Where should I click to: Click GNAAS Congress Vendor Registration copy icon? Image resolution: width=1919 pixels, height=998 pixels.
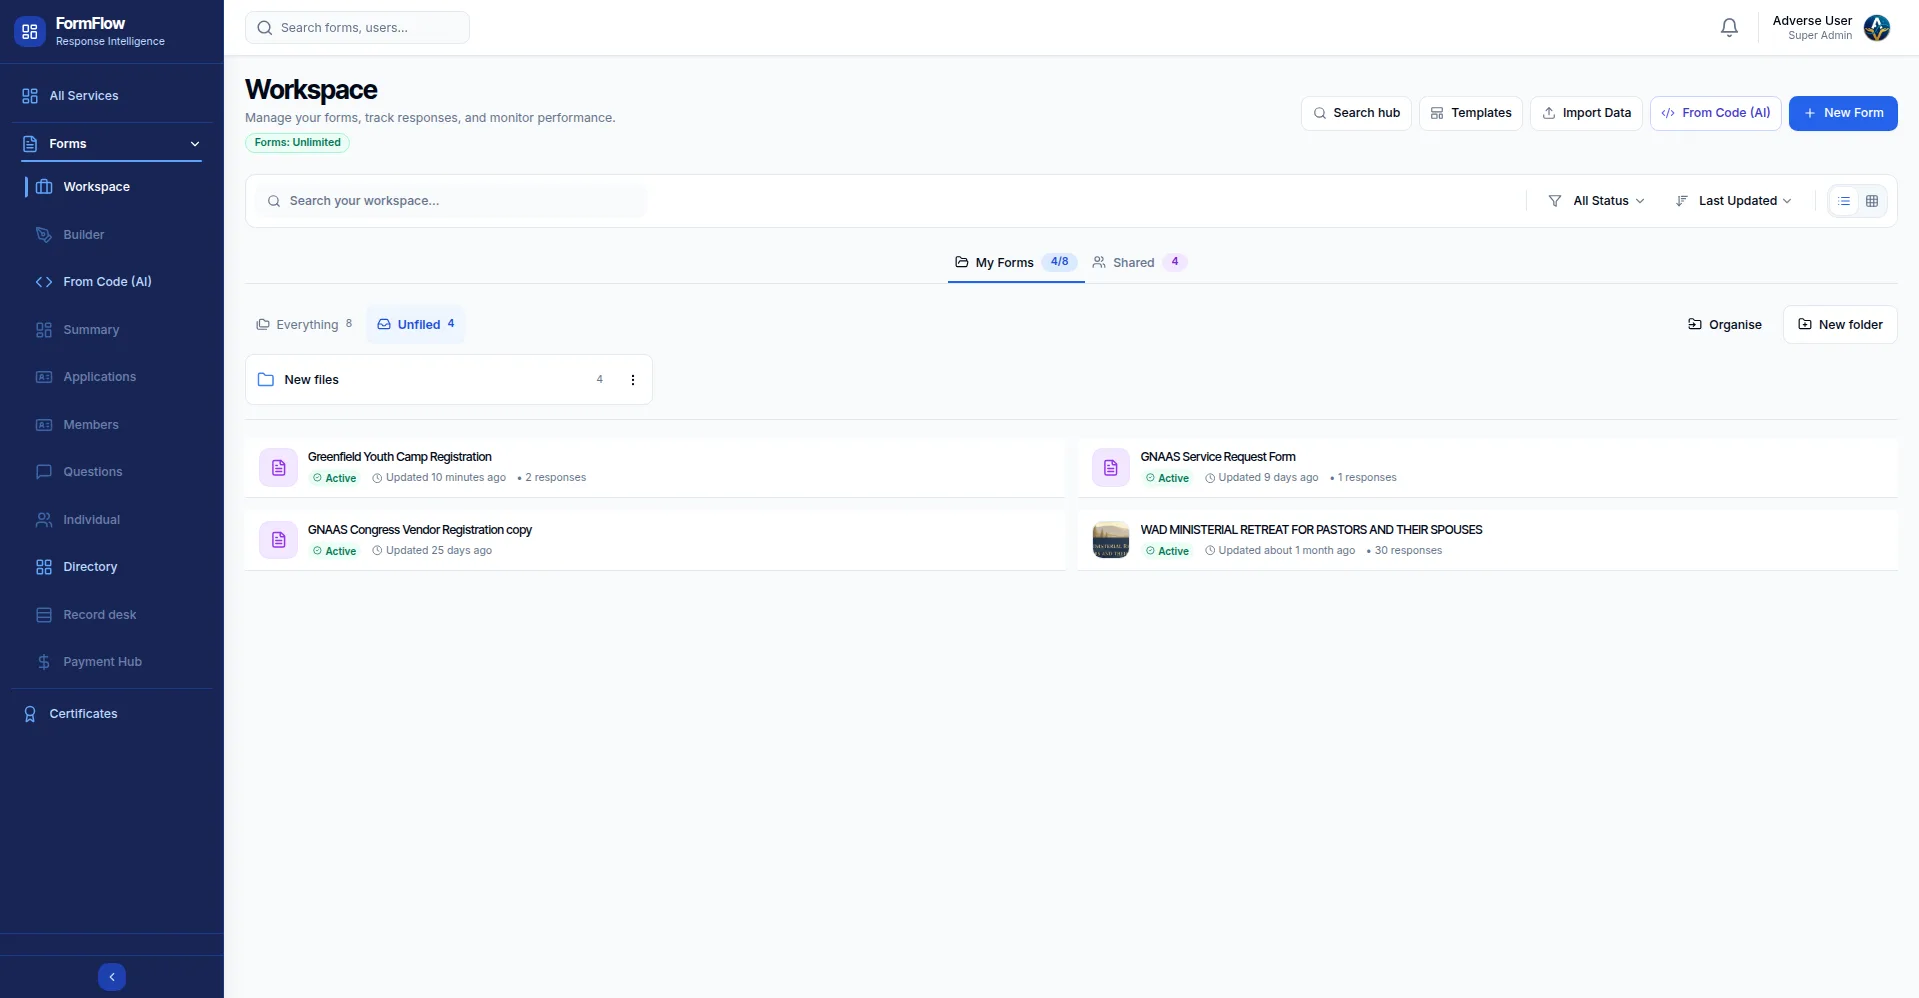(x=279, y=540)
